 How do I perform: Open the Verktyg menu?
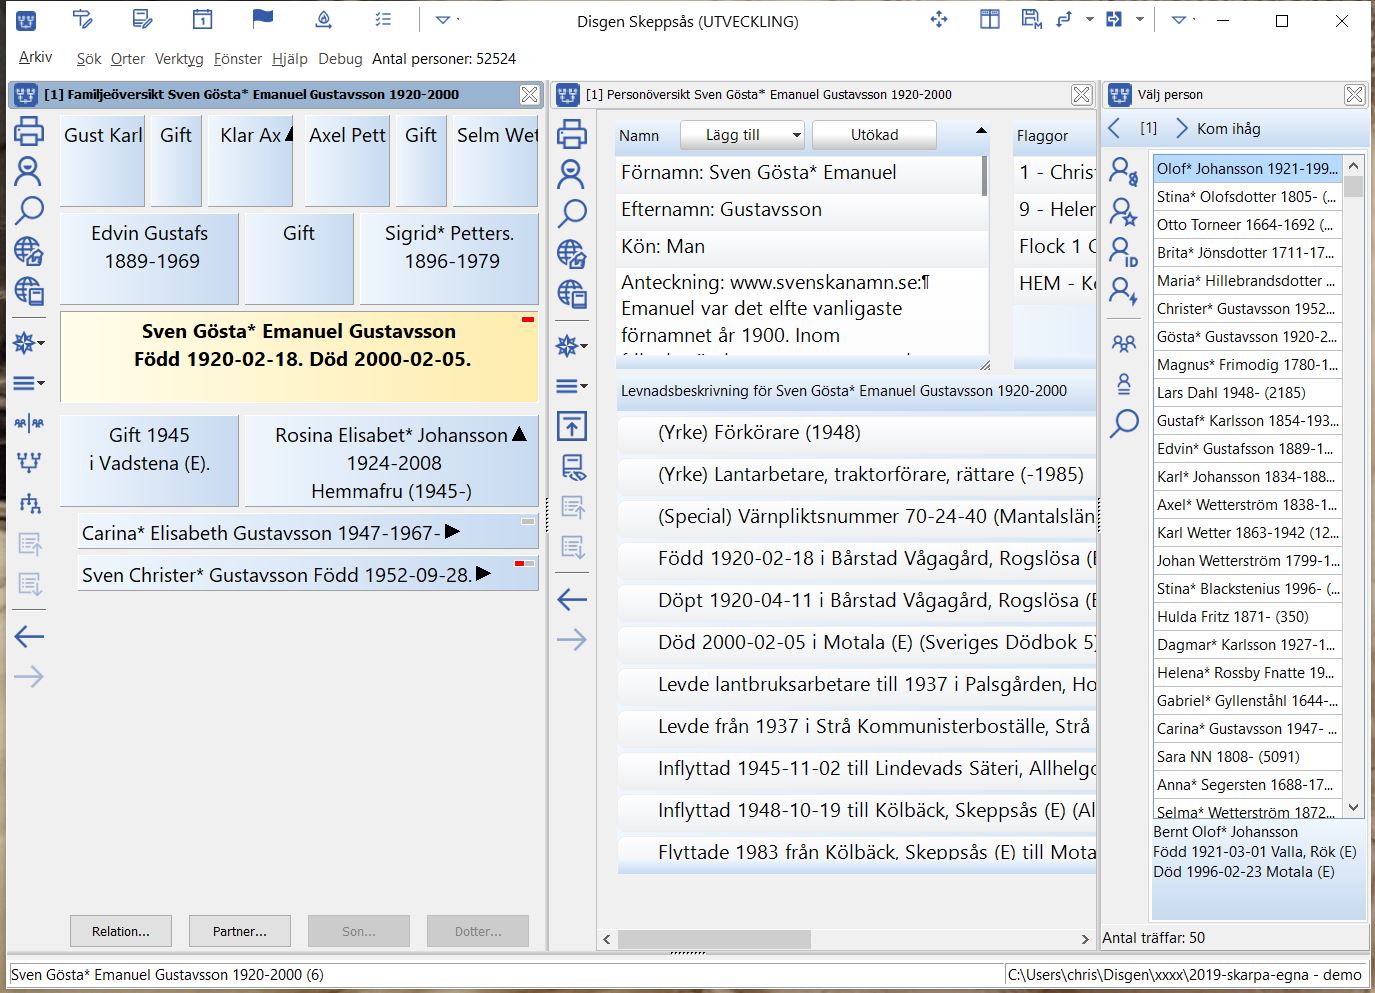(x=180, y=59)
